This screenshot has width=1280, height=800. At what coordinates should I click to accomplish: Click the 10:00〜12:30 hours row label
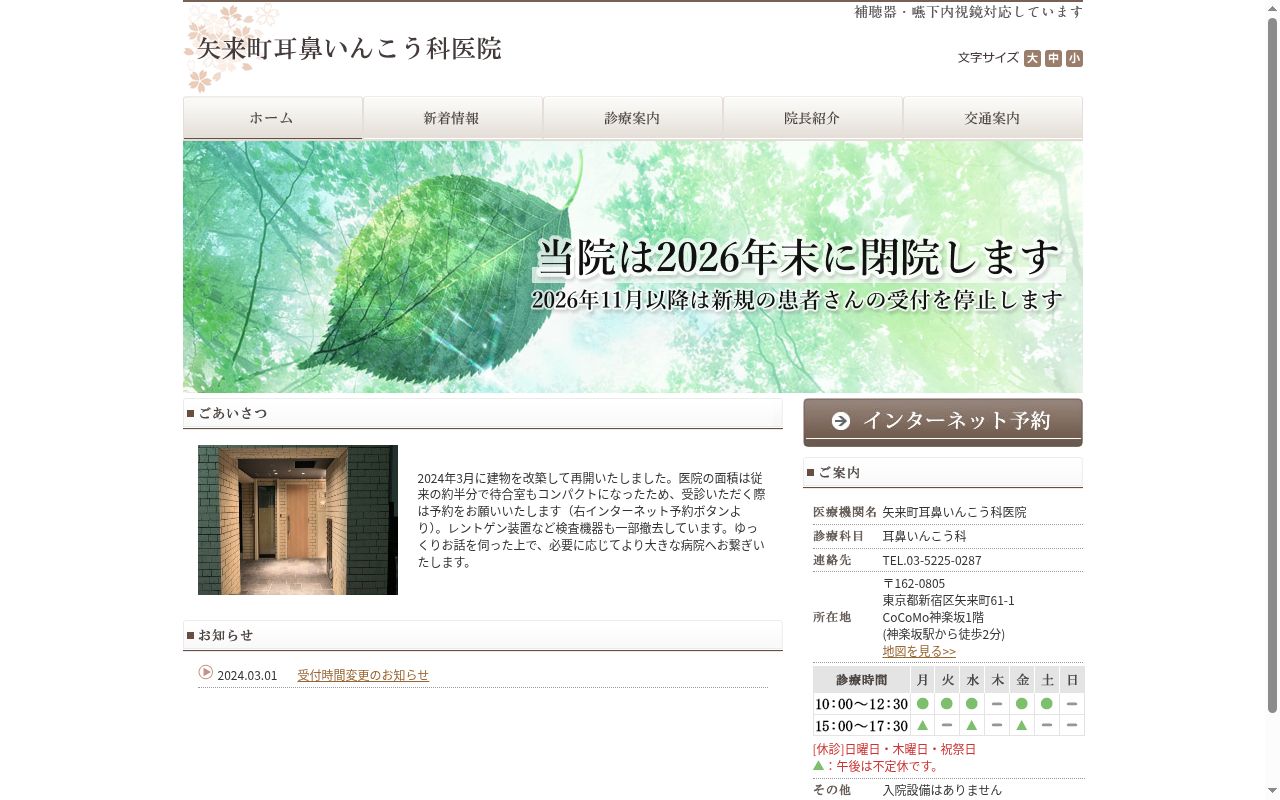(x=861, y=704)
